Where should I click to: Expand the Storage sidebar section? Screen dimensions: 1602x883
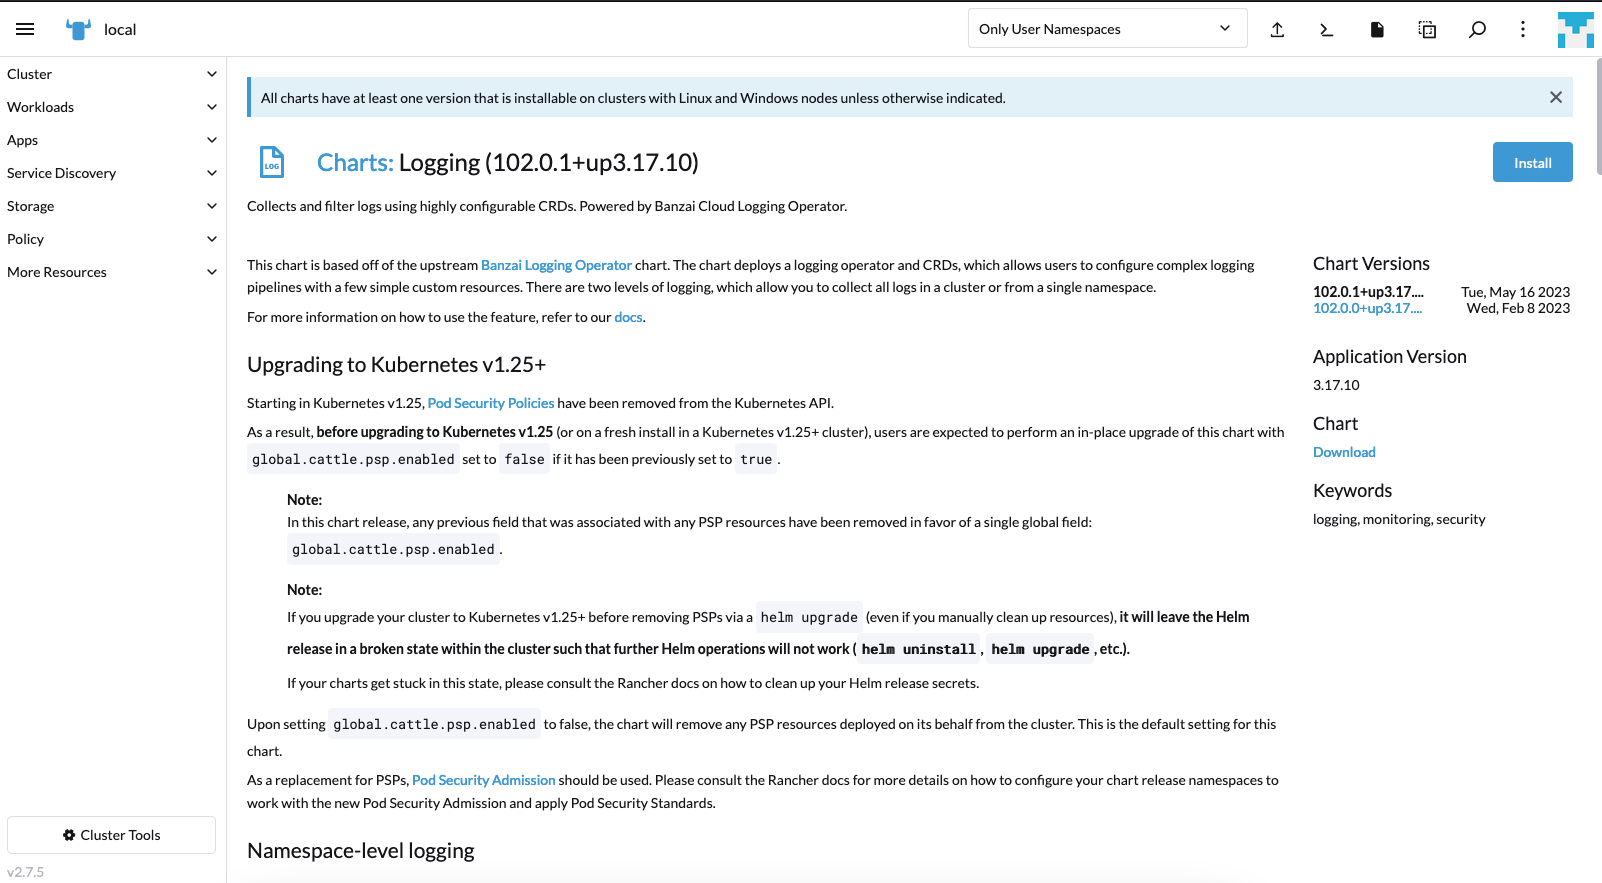click(112, 206)
